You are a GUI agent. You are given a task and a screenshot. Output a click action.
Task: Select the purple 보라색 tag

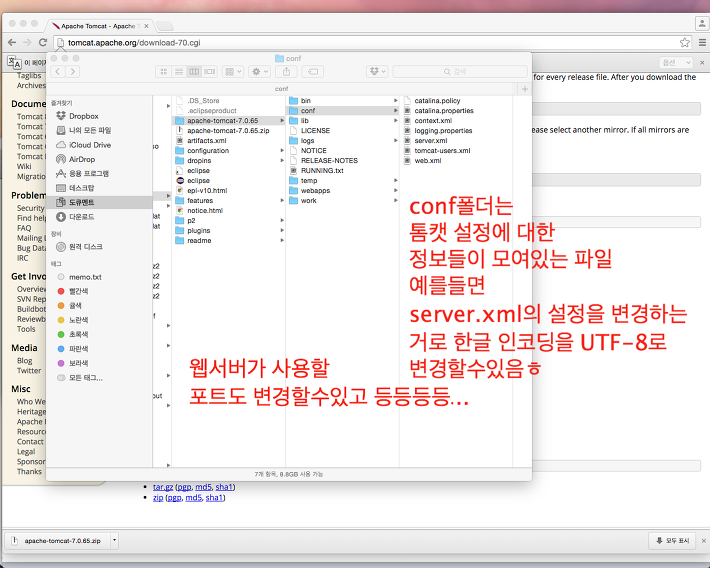[73, 363]
